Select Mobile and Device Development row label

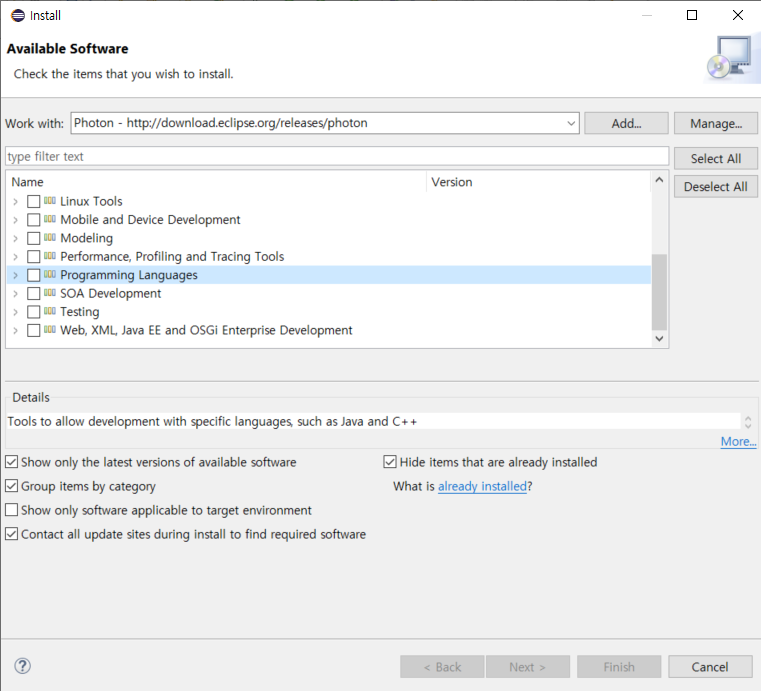pyautogui.click(x=150, y=220)
